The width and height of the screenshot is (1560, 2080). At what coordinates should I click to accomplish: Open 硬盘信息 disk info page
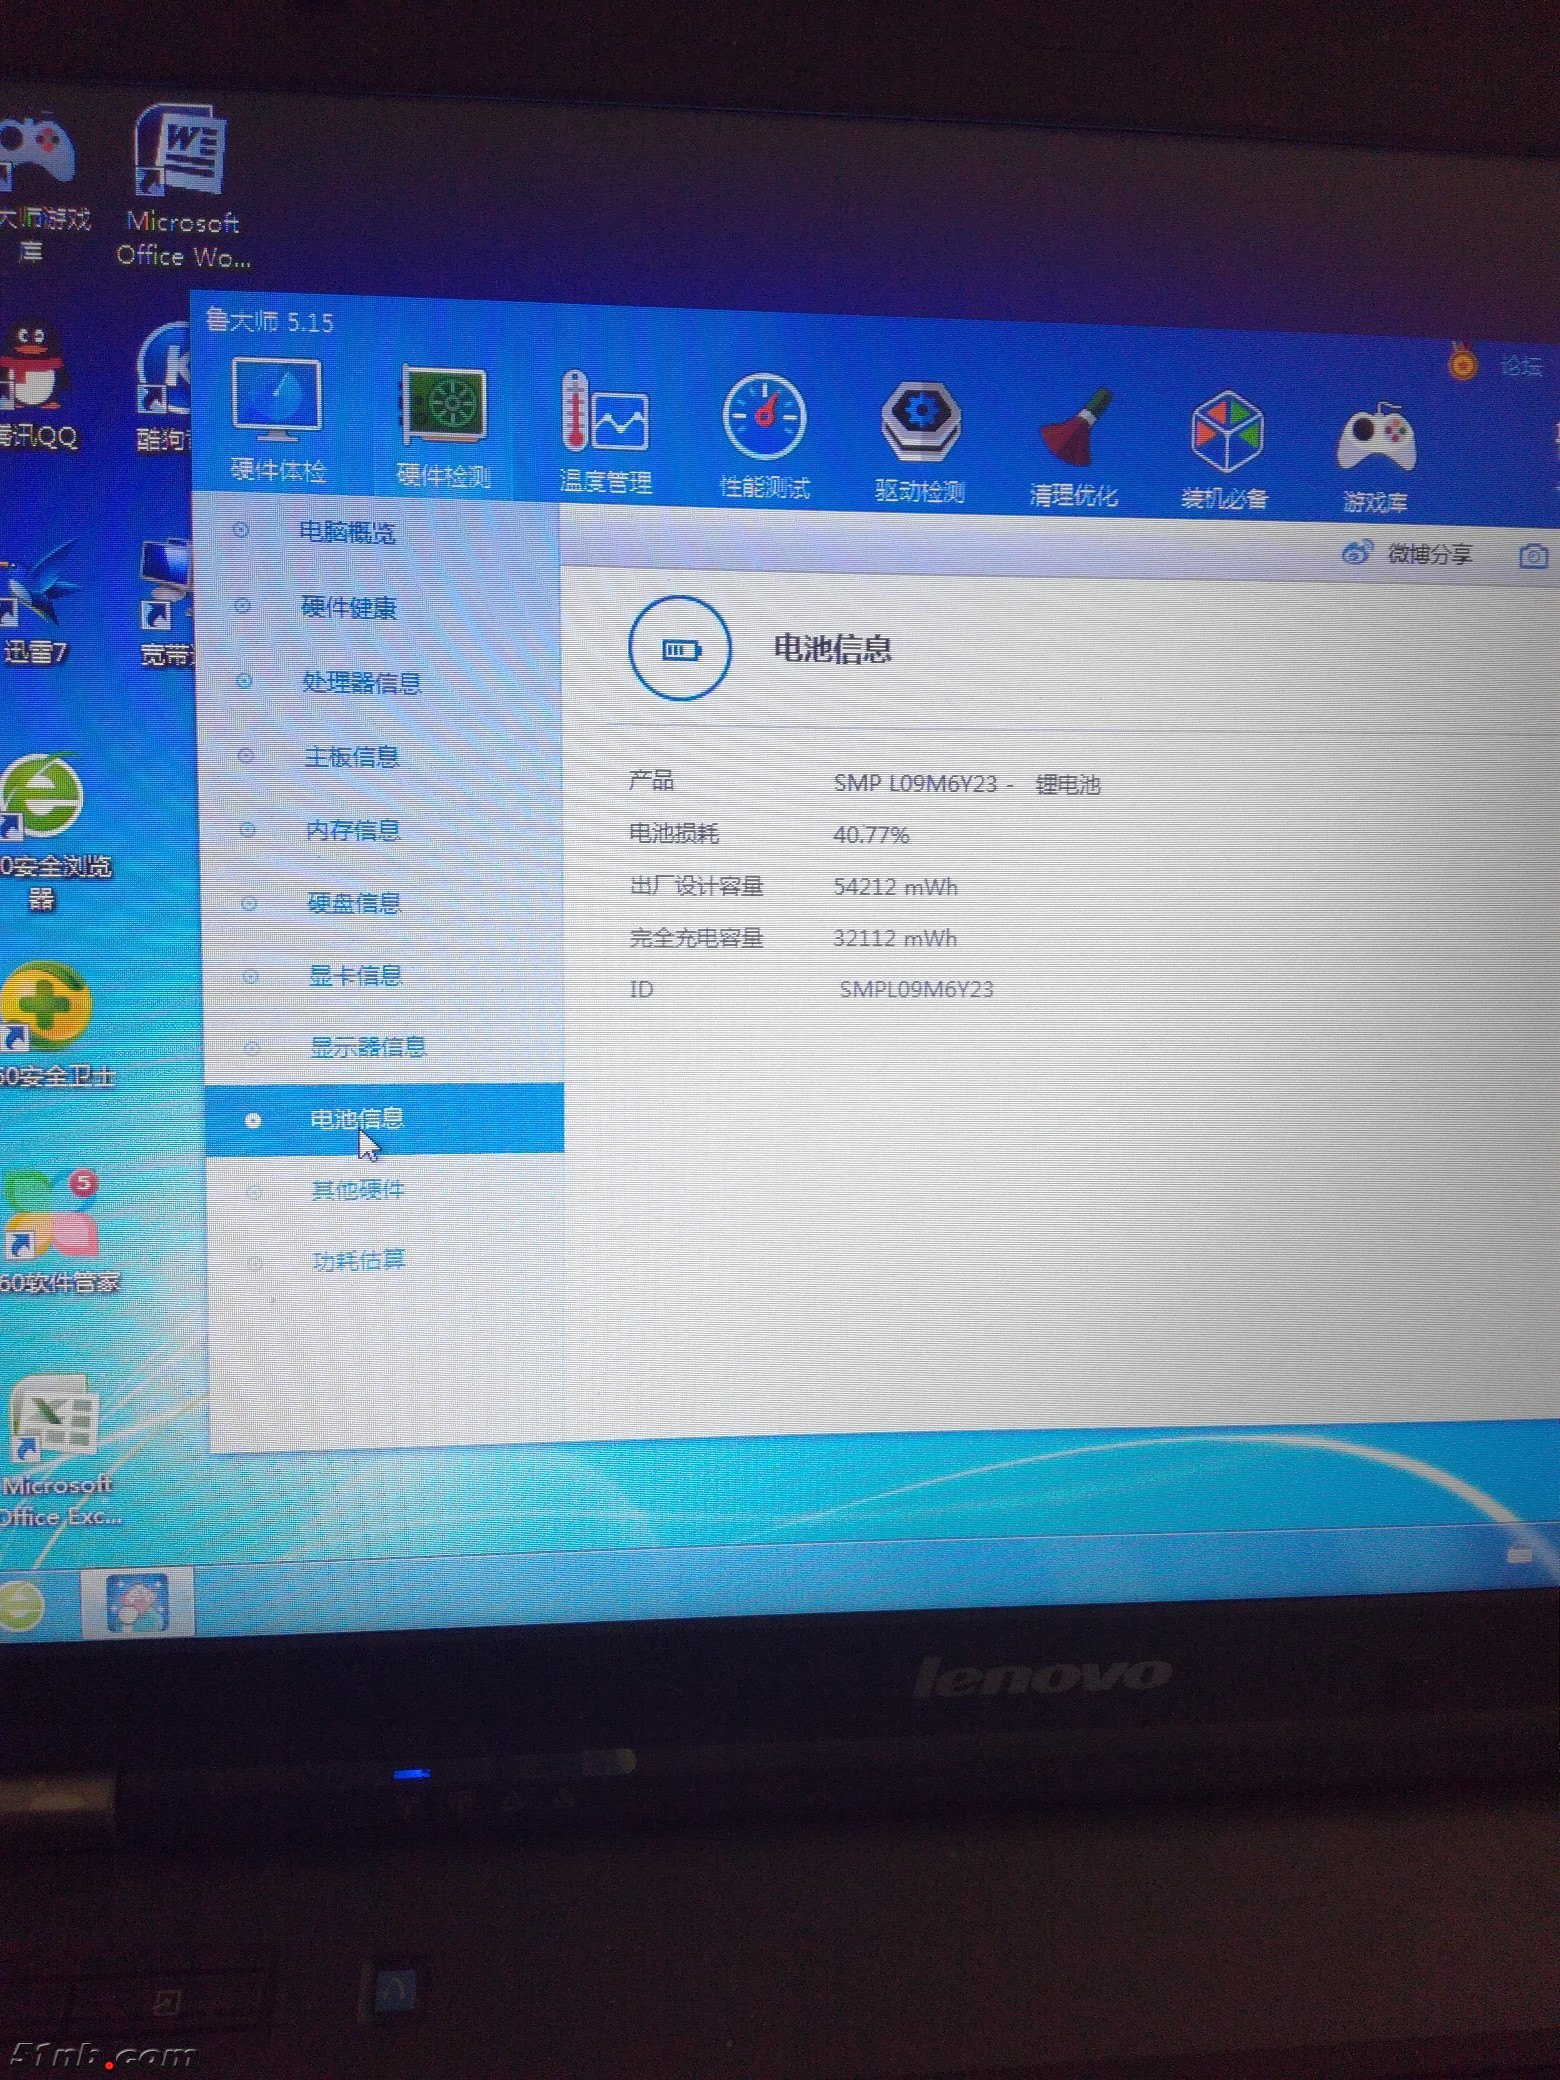point(353,903)
